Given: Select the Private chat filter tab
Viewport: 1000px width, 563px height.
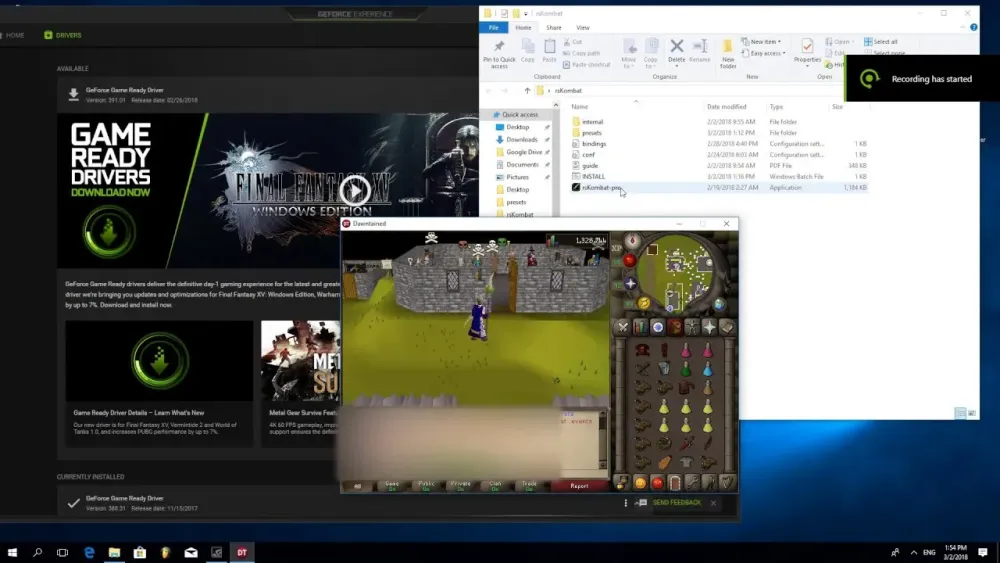Looking at the screenshot, I should (460, 486).
